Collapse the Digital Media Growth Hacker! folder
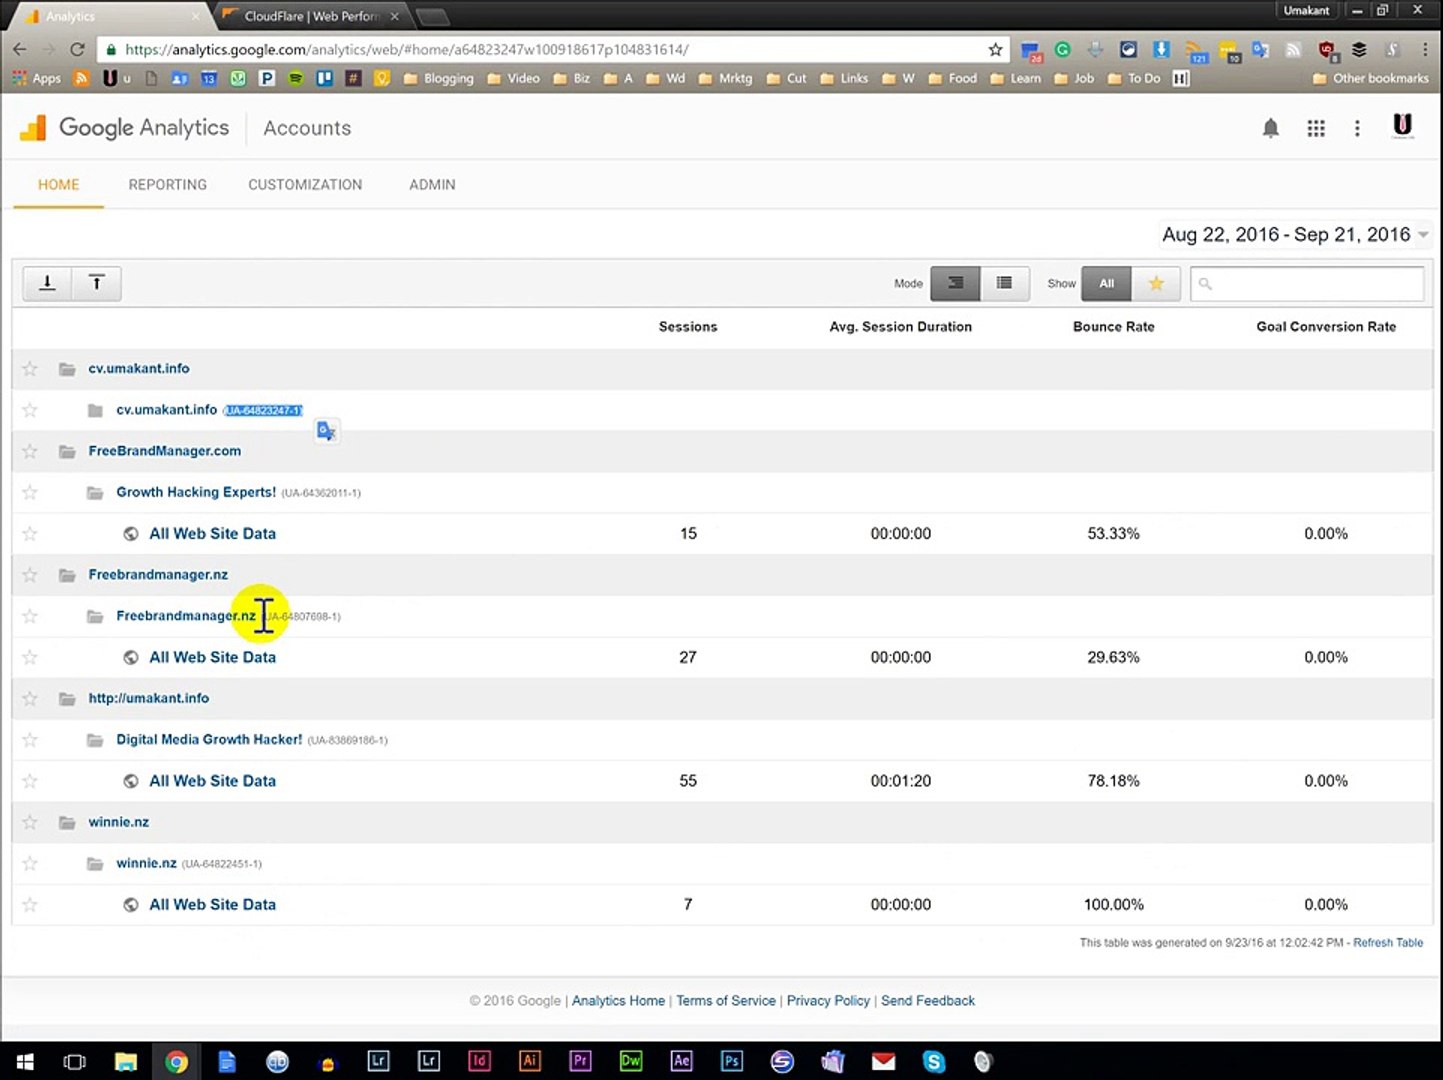This screenshot has width=1443, height=1080. pos(95,740)
